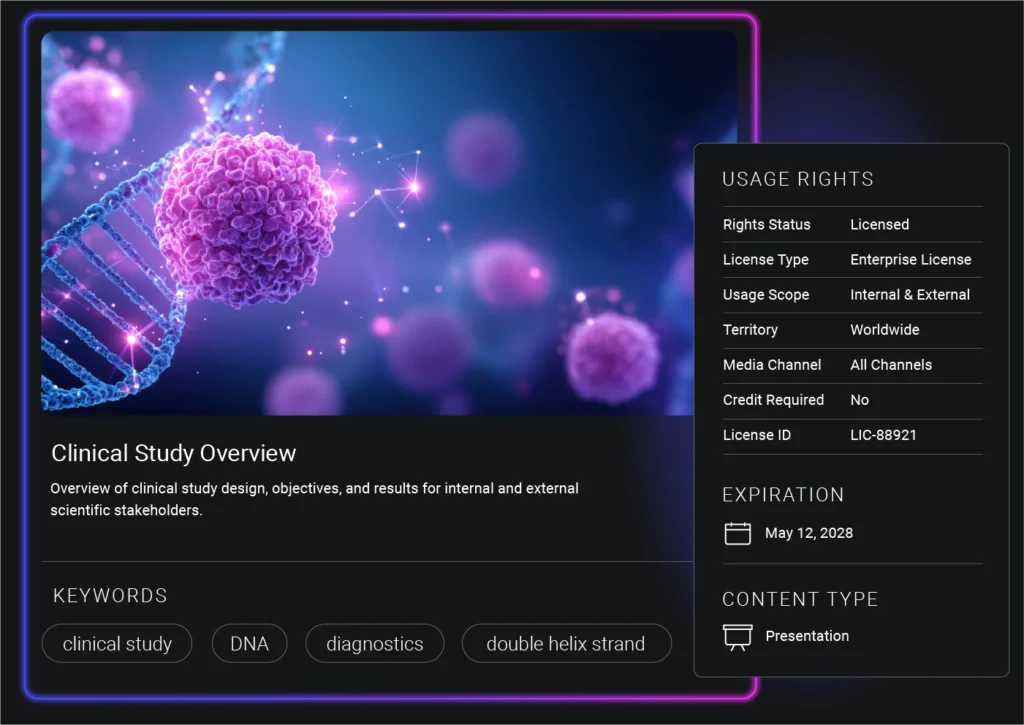The width and height of the screenshot is (1024, 725).
Task: Select the 'All Channels' value
Action: pos(891,365)
